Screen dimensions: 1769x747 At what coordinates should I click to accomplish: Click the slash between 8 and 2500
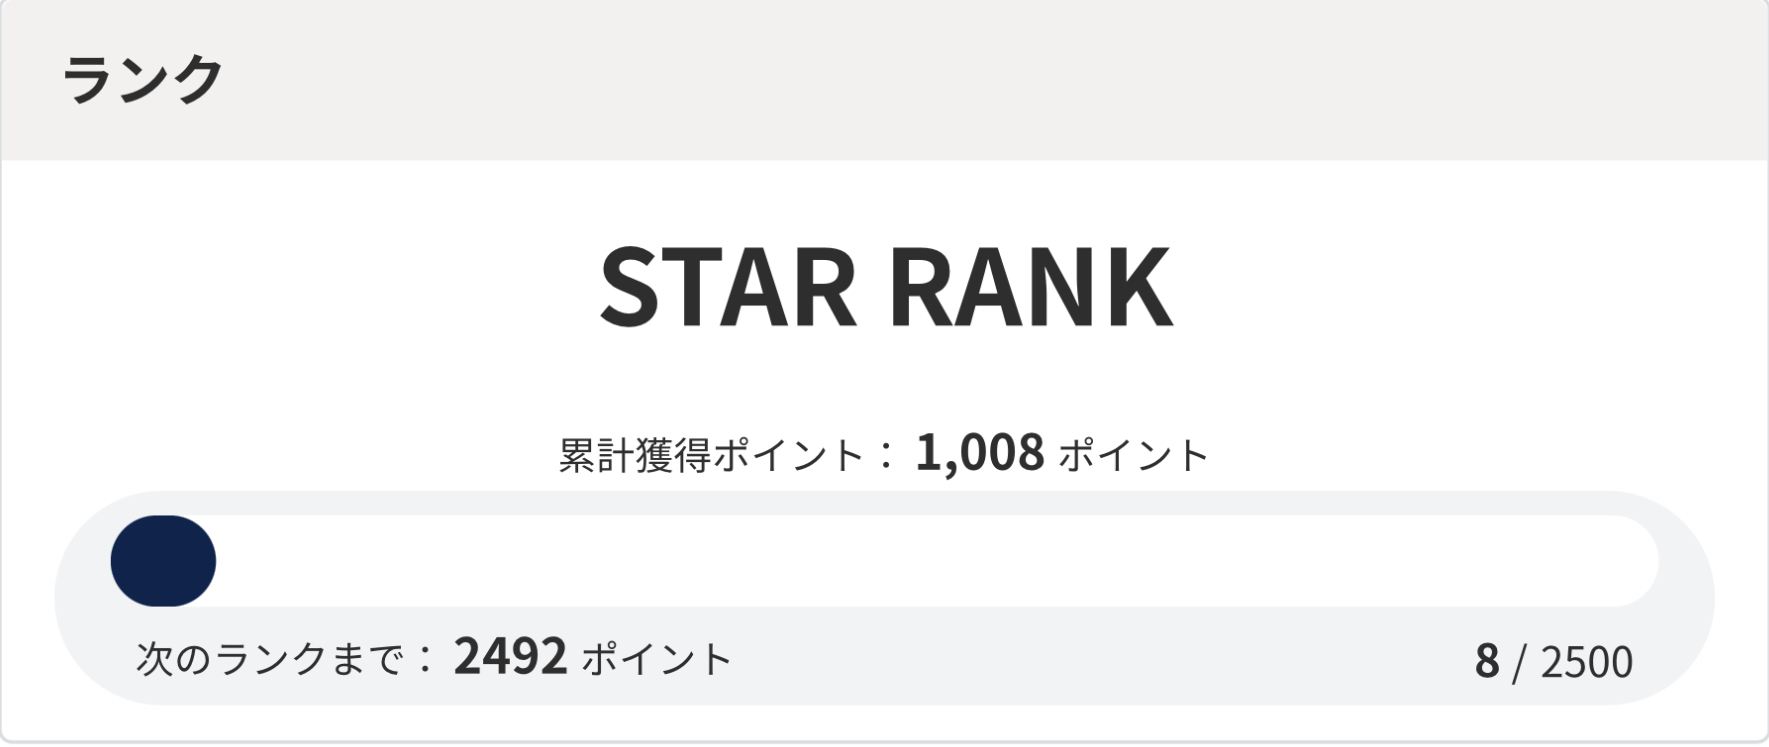tap(1519, 662)
